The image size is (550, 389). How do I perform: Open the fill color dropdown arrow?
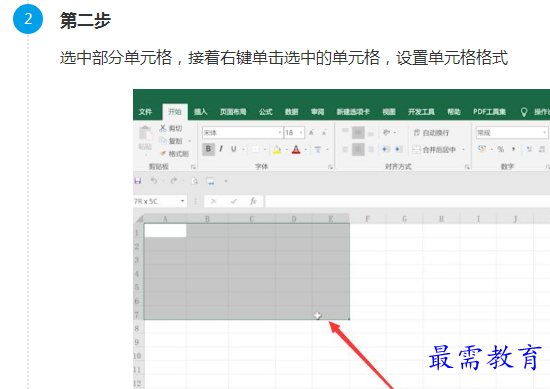pyautogui.click(x=287, y=150)
